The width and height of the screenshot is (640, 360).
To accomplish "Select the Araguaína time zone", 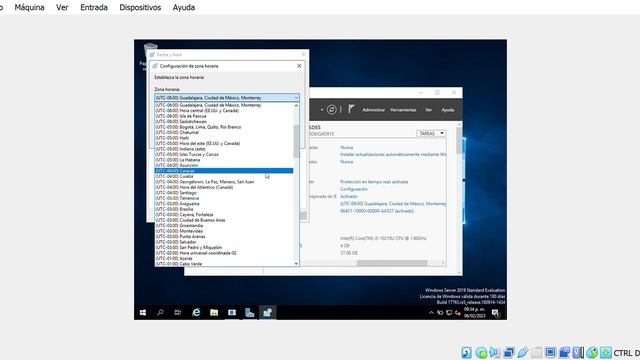I will click(224, 204).
